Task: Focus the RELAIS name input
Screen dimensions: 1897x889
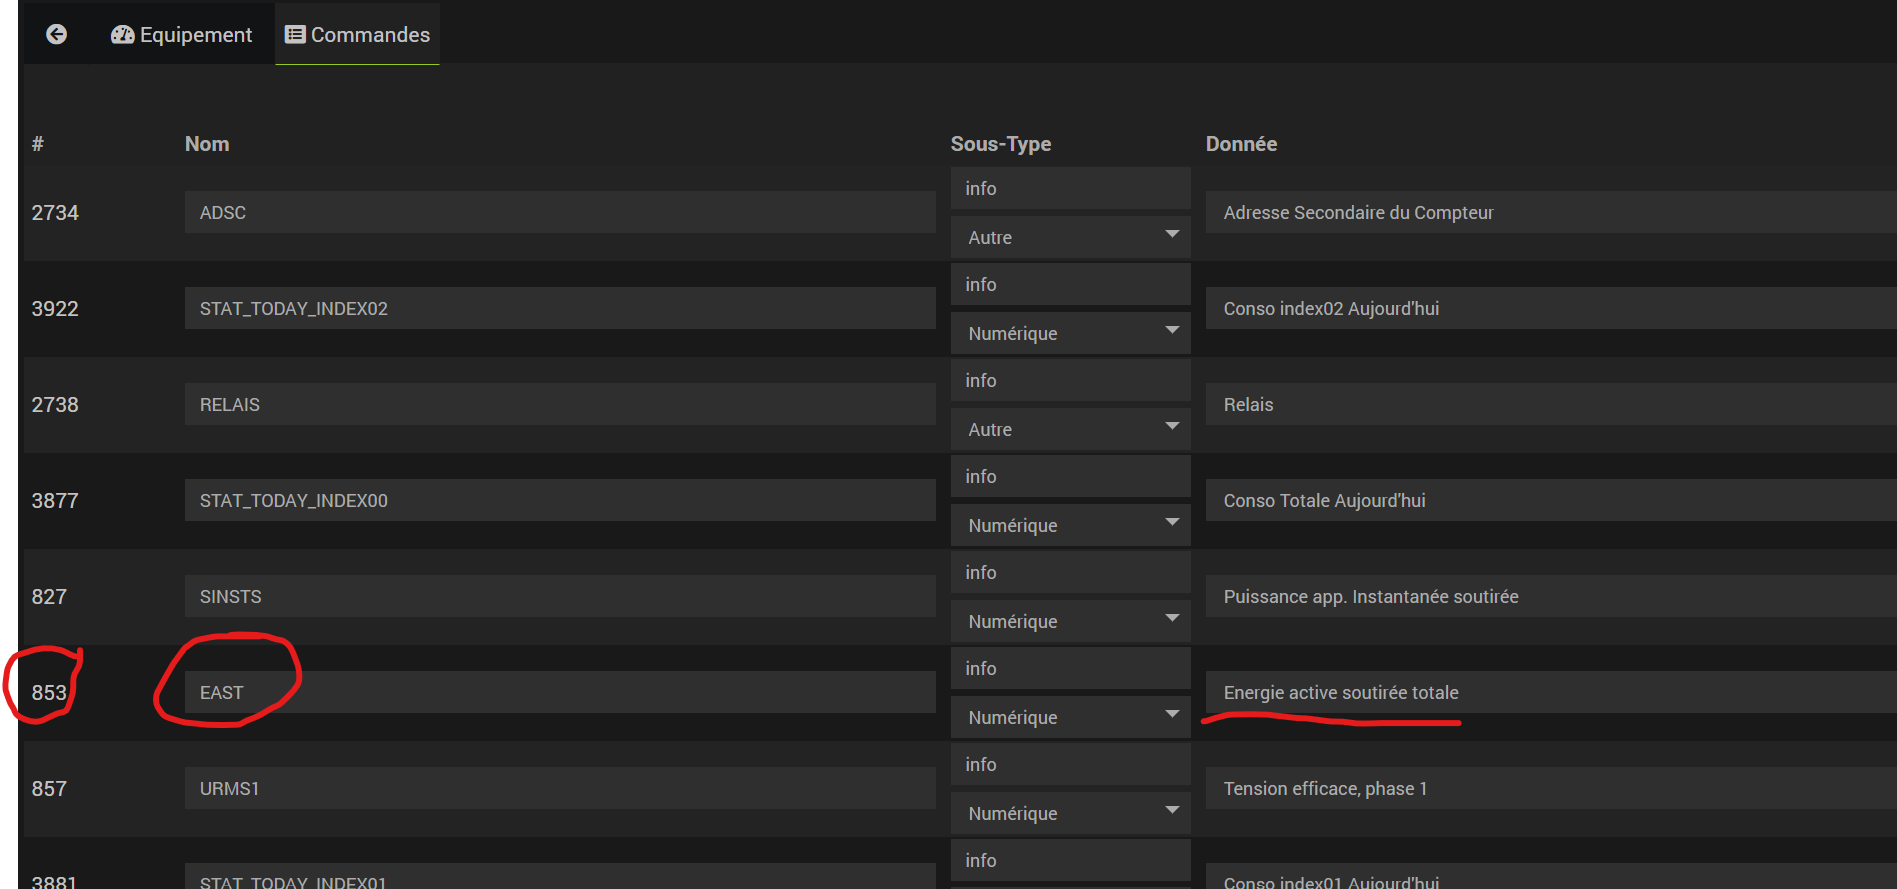Action: point(560,405)
